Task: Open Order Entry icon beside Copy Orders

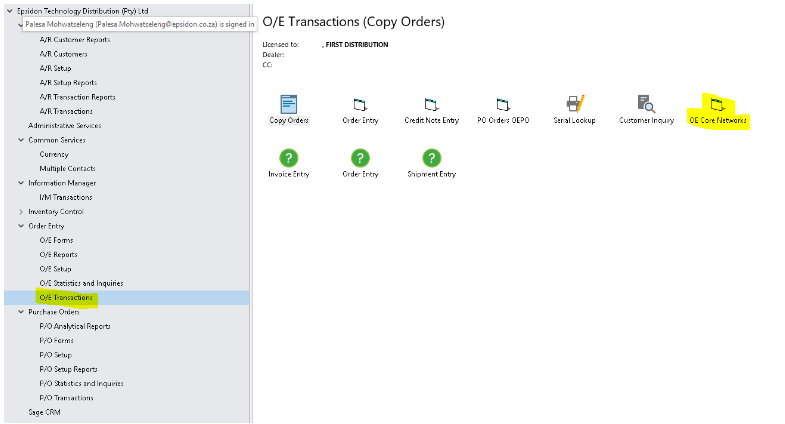Action: coord(360,104)
